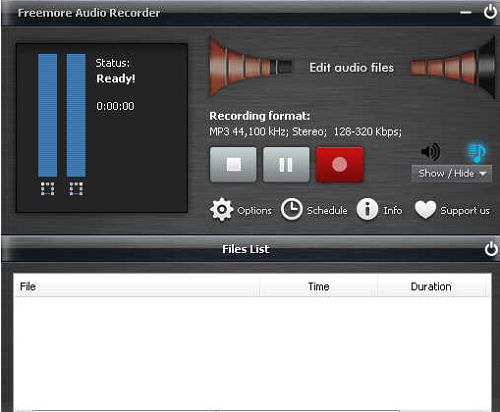500x412 pixels.
Task: Click the red Record button
Action: coord(340,165)
